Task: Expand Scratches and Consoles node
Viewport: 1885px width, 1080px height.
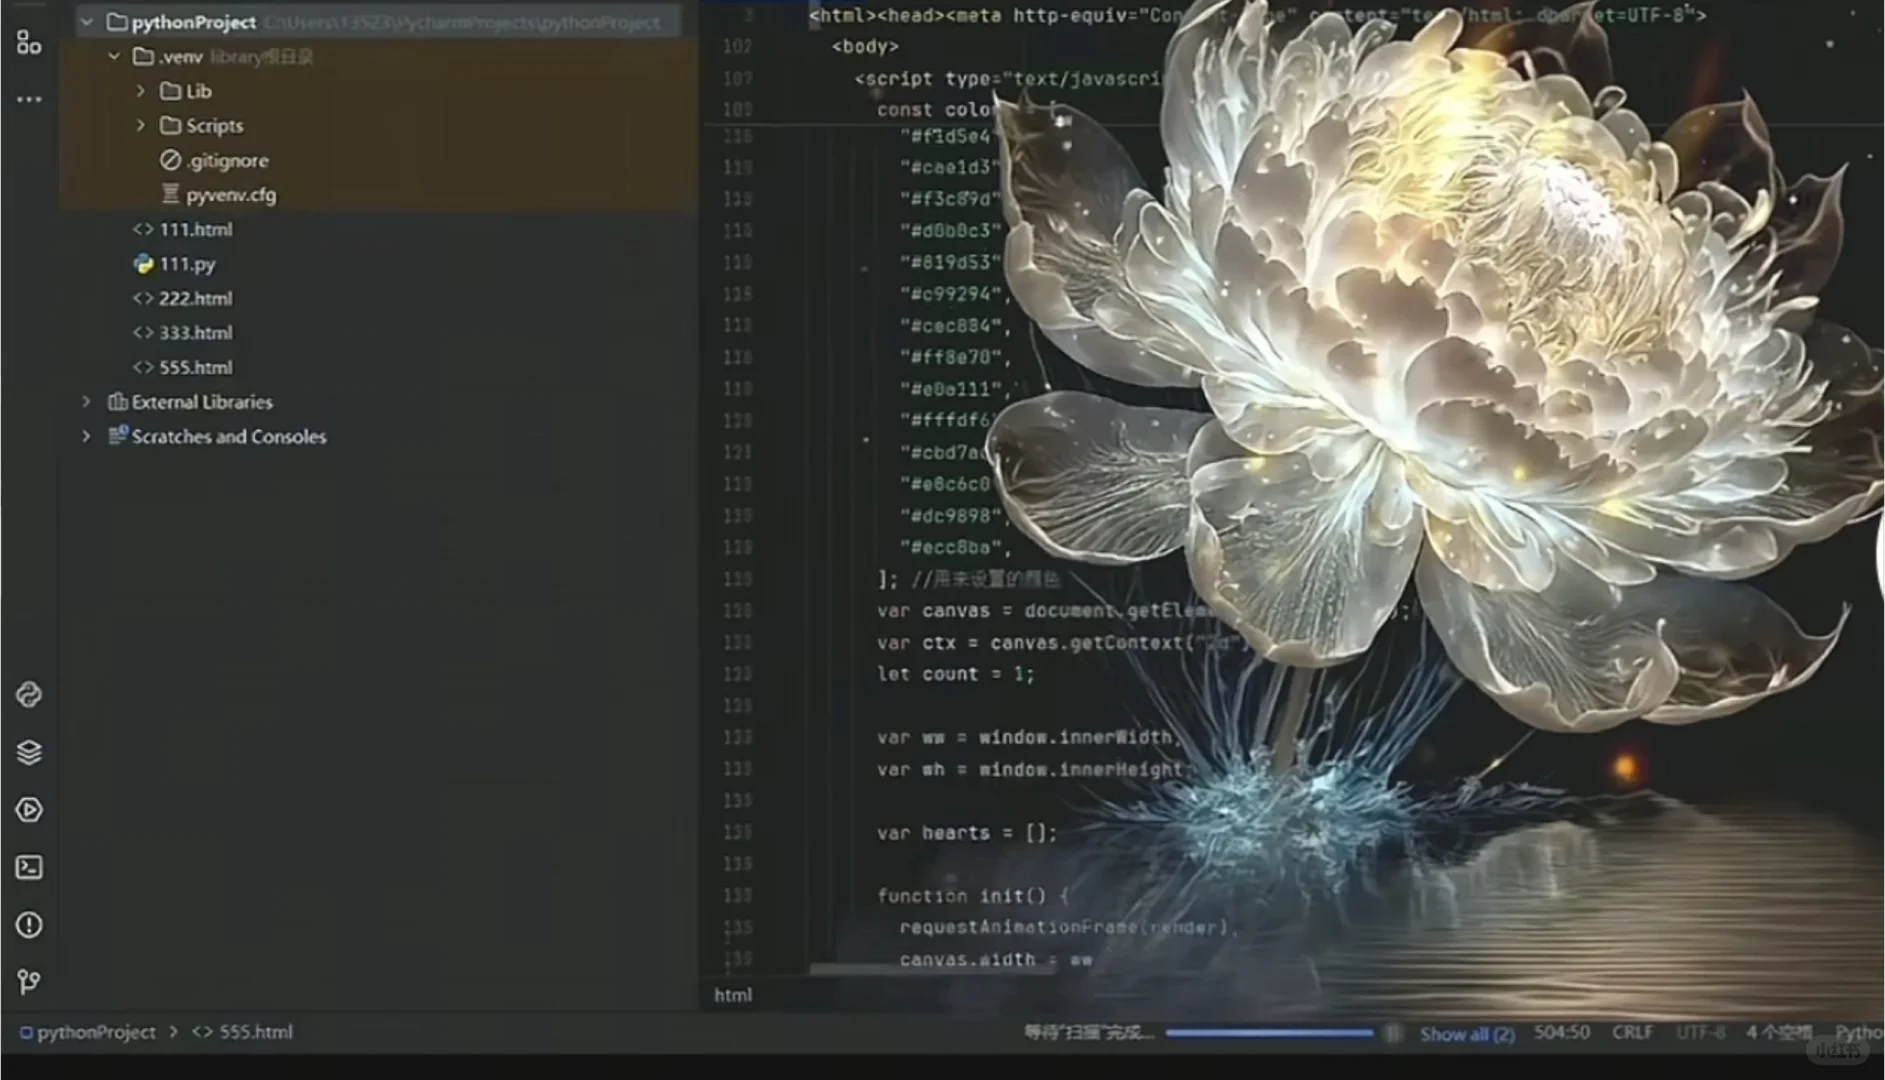Action: [87, 436]
